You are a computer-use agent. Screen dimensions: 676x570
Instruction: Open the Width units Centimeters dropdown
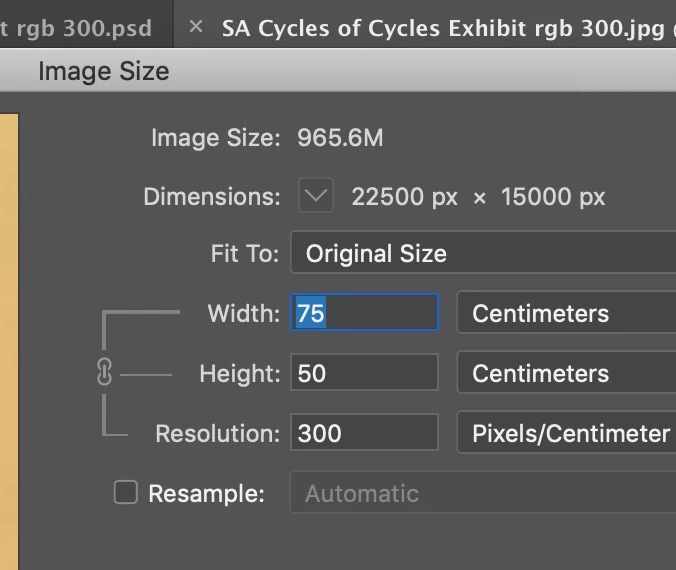point(566,313)
